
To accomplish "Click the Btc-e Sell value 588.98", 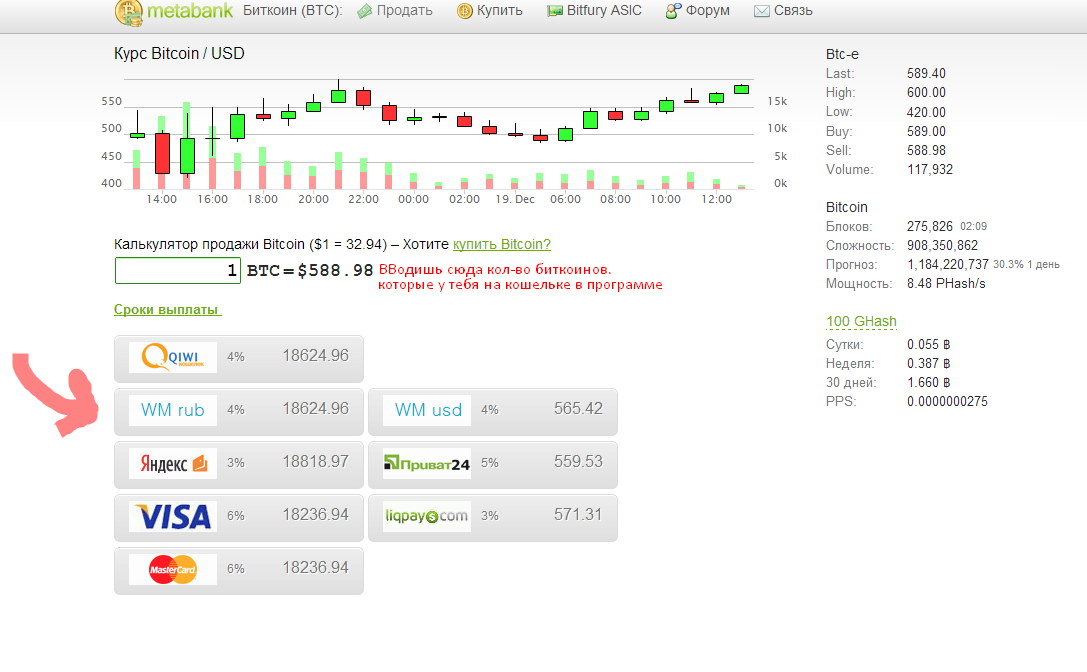I will pos(926,150).
